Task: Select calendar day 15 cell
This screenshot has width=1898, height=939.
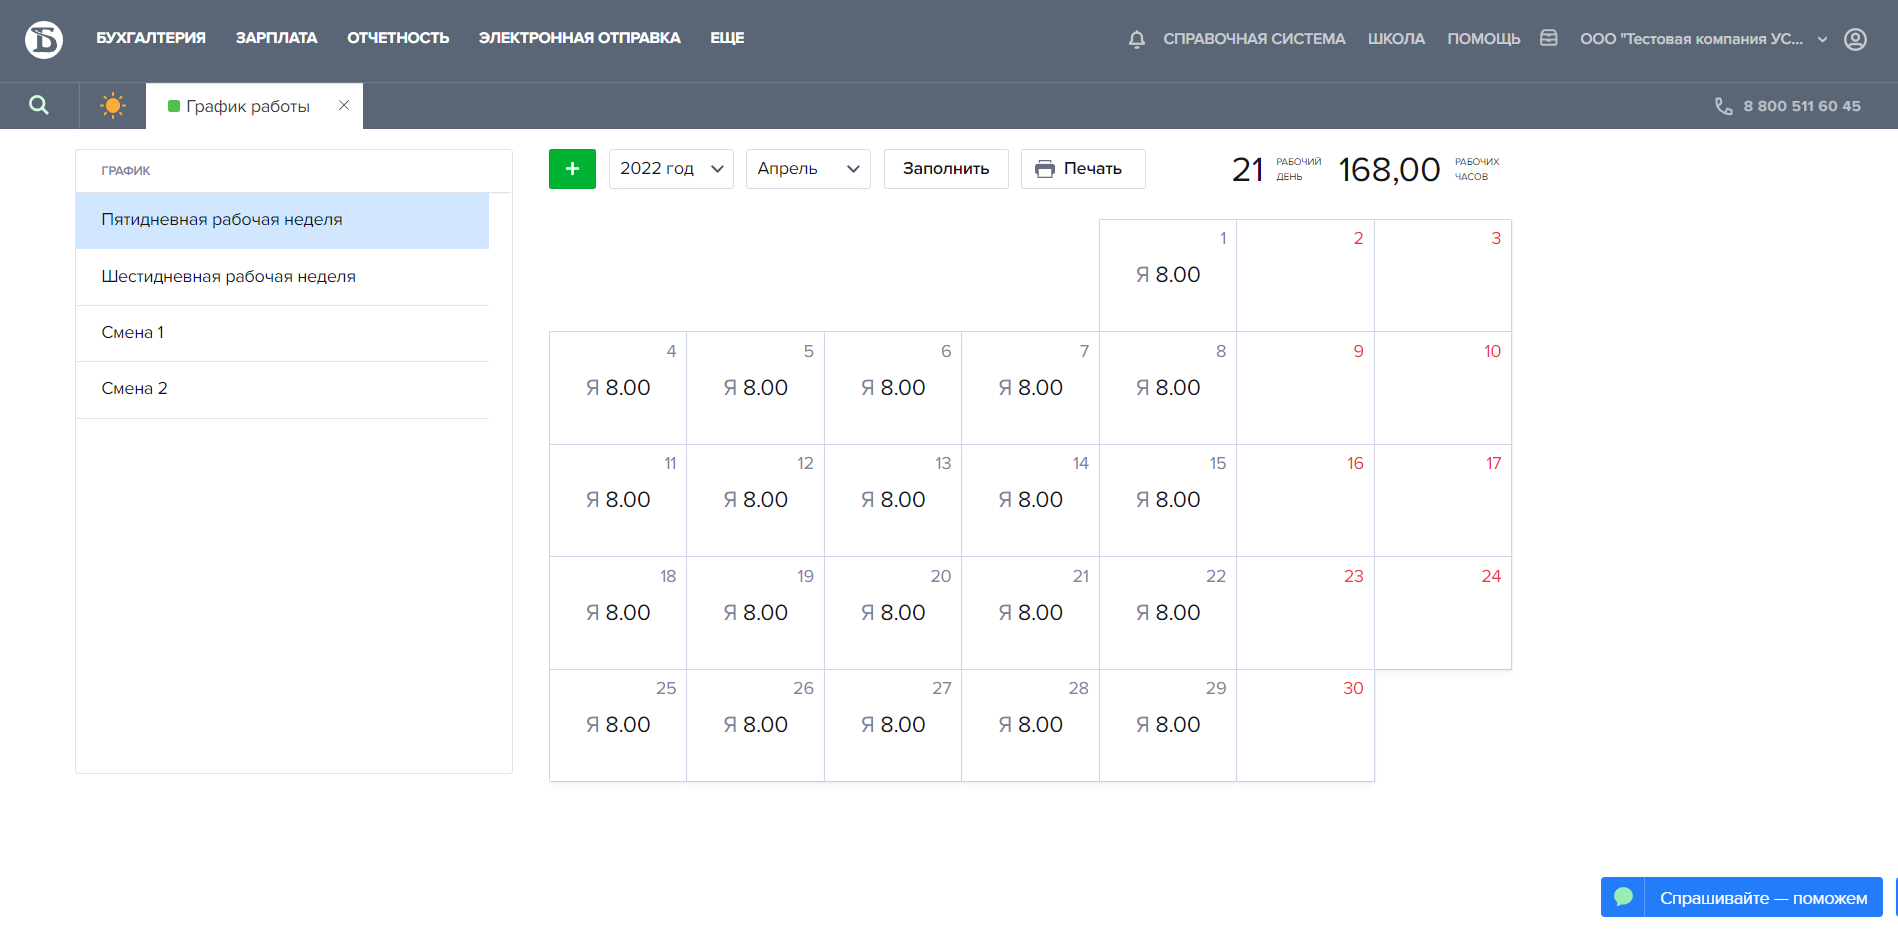Action: (x=1168, y=501)
